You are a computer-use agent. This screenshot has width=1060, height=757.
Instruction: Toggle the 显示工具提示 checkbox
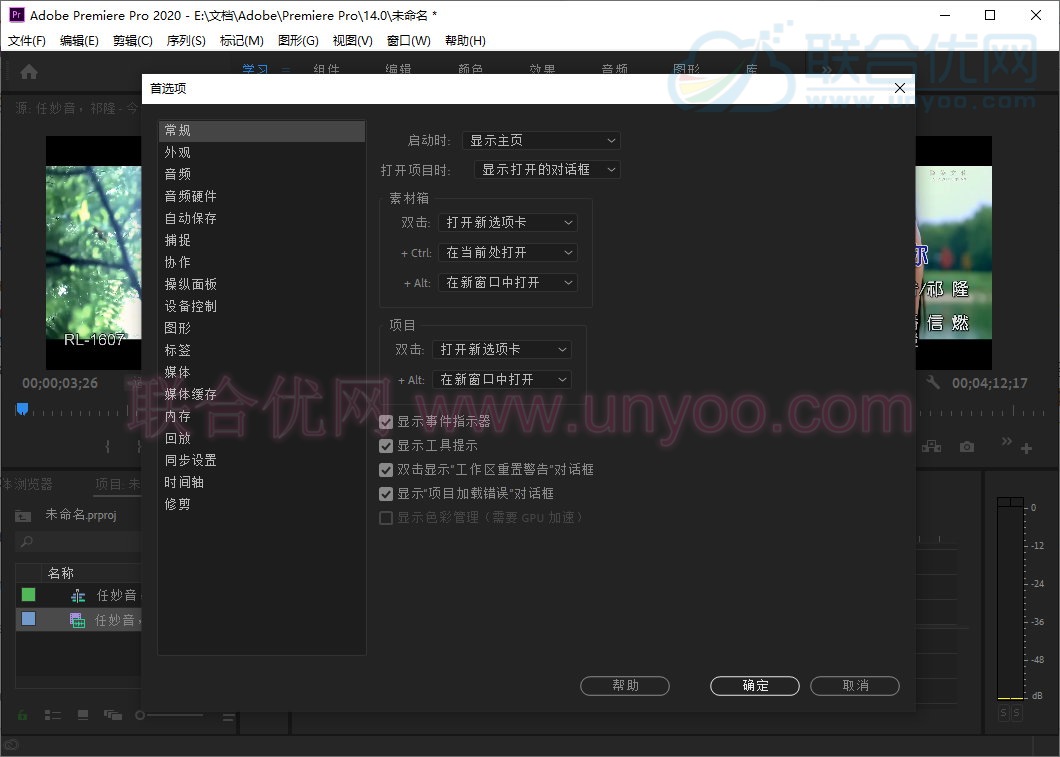[386, 446]
